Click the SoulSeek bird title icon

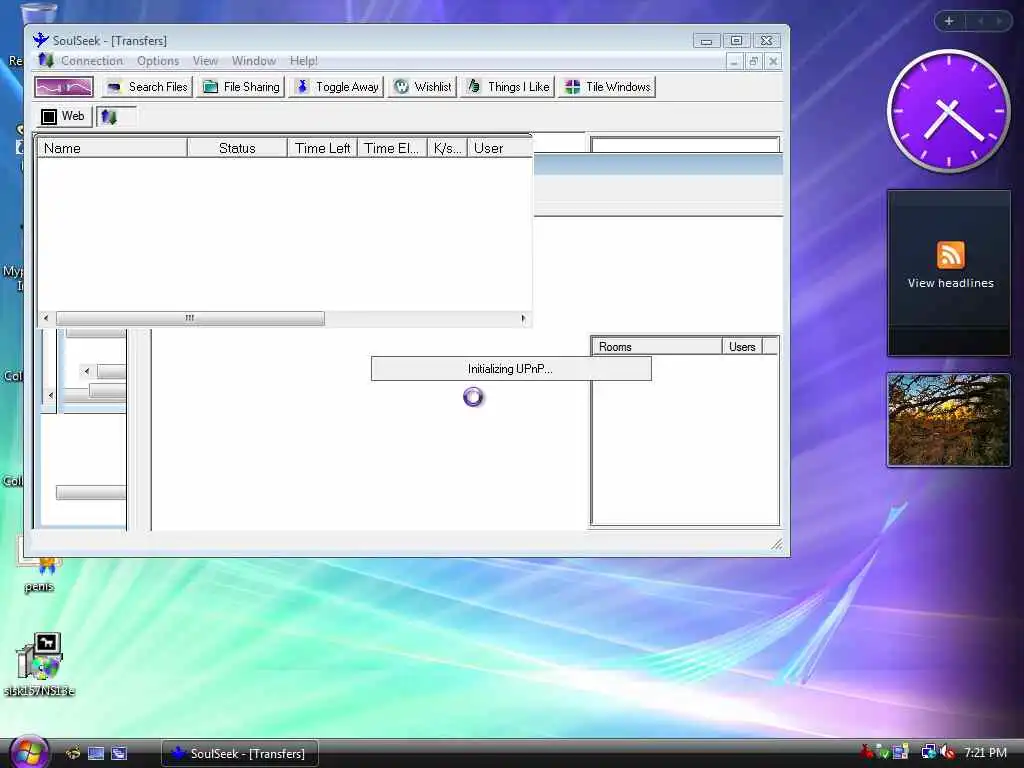click(40, 40)
